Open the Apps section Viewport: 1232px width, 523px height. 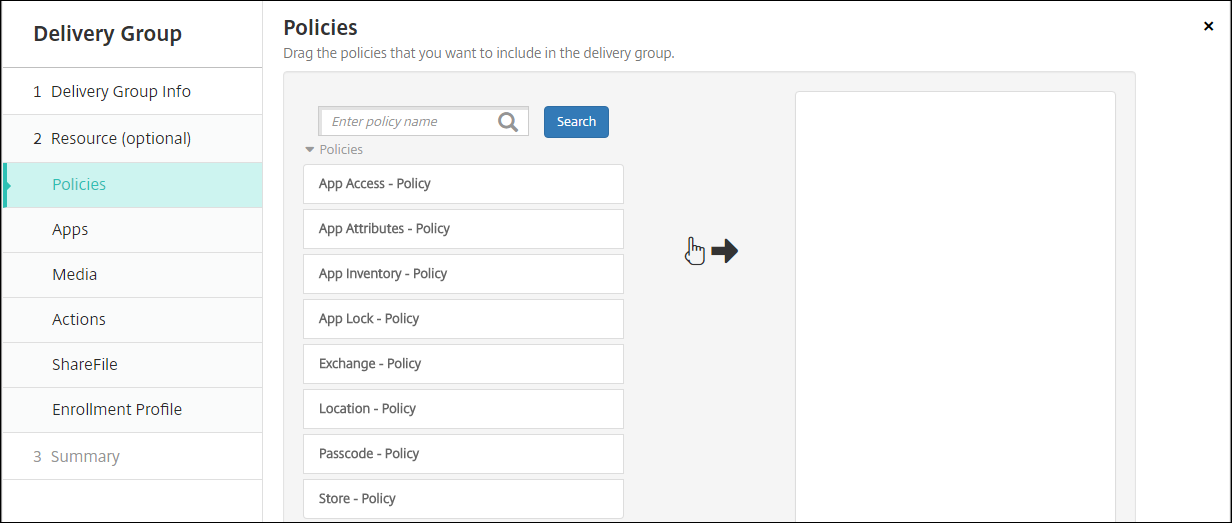pyautogui.click(x=70, y=229)
